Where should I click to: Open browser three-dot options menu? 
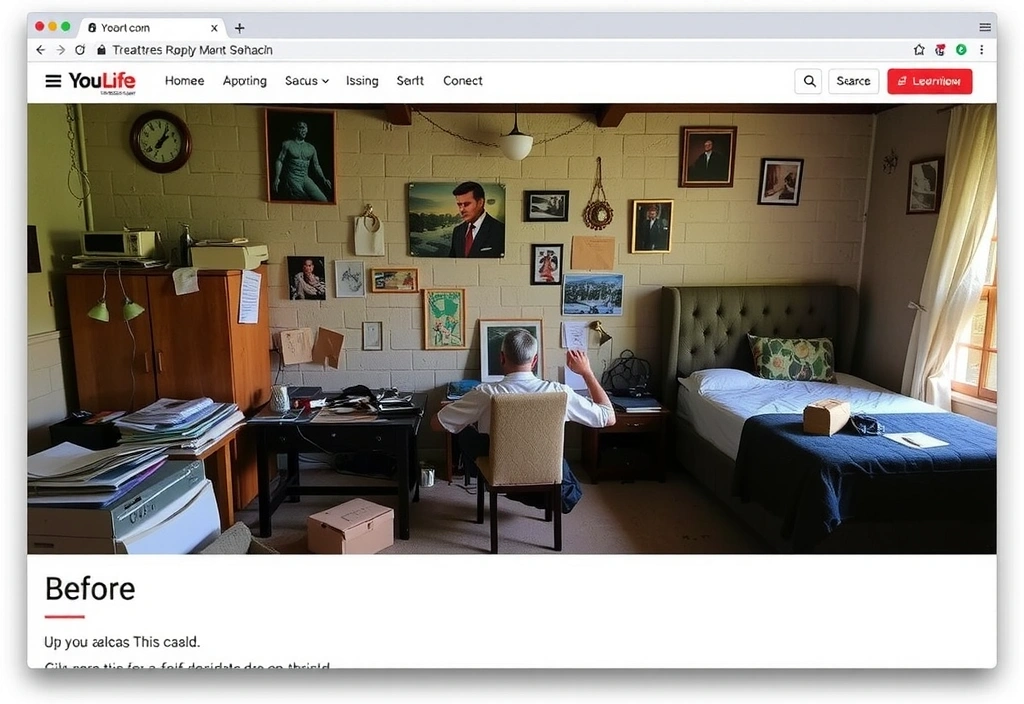pyautogui.click(x=982, y=50)
